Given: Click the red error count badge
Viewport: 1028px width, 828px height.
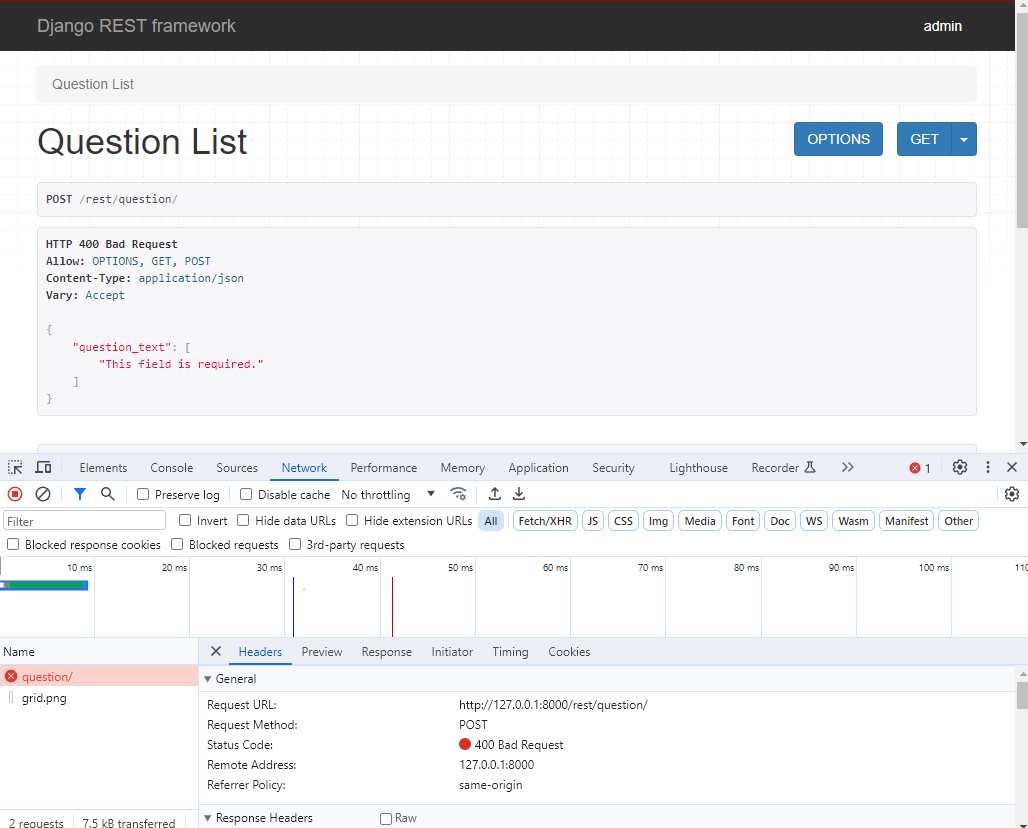Looking at the screenshot, I should pos(920,468).
